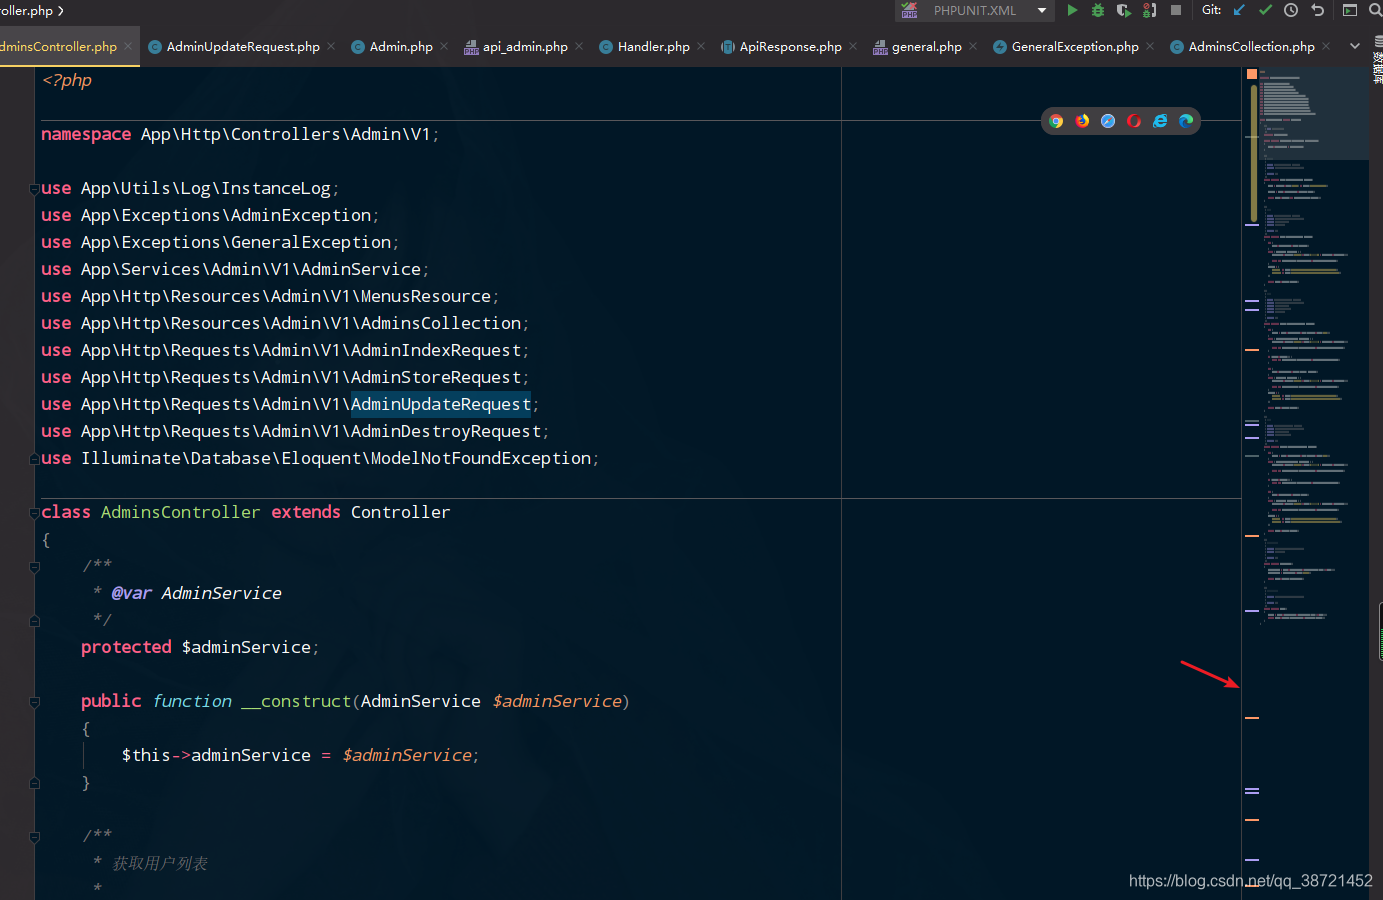Start debugging with the bug icon

[1098, 10]
